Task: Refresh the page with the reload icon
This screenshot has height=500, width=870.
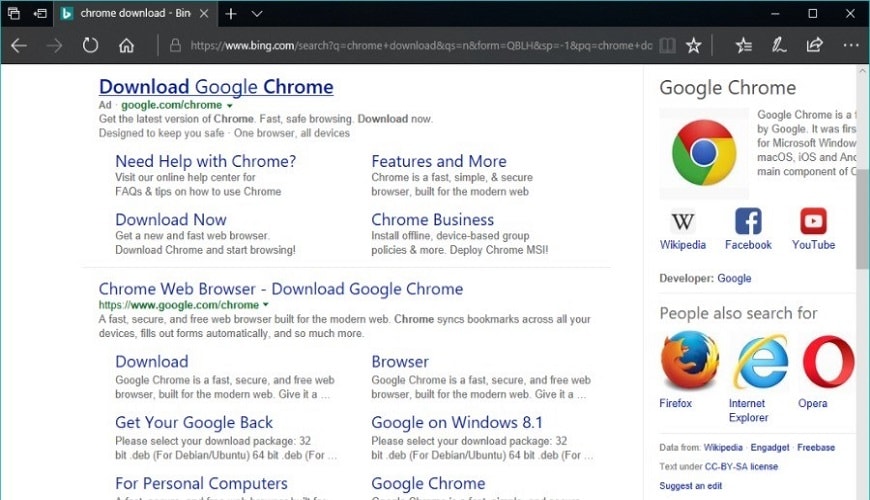Action: (x=90, y=45)
